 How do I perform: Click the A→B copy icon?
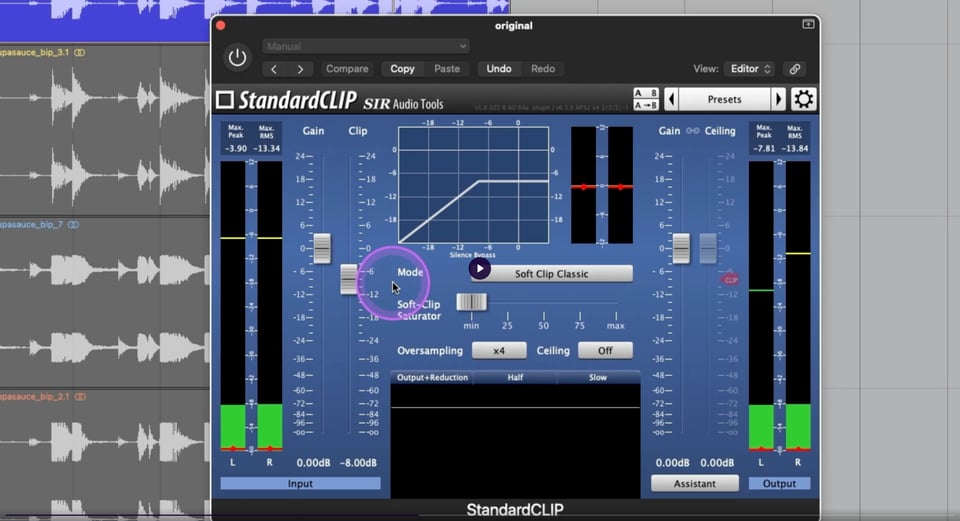(646, 105)
